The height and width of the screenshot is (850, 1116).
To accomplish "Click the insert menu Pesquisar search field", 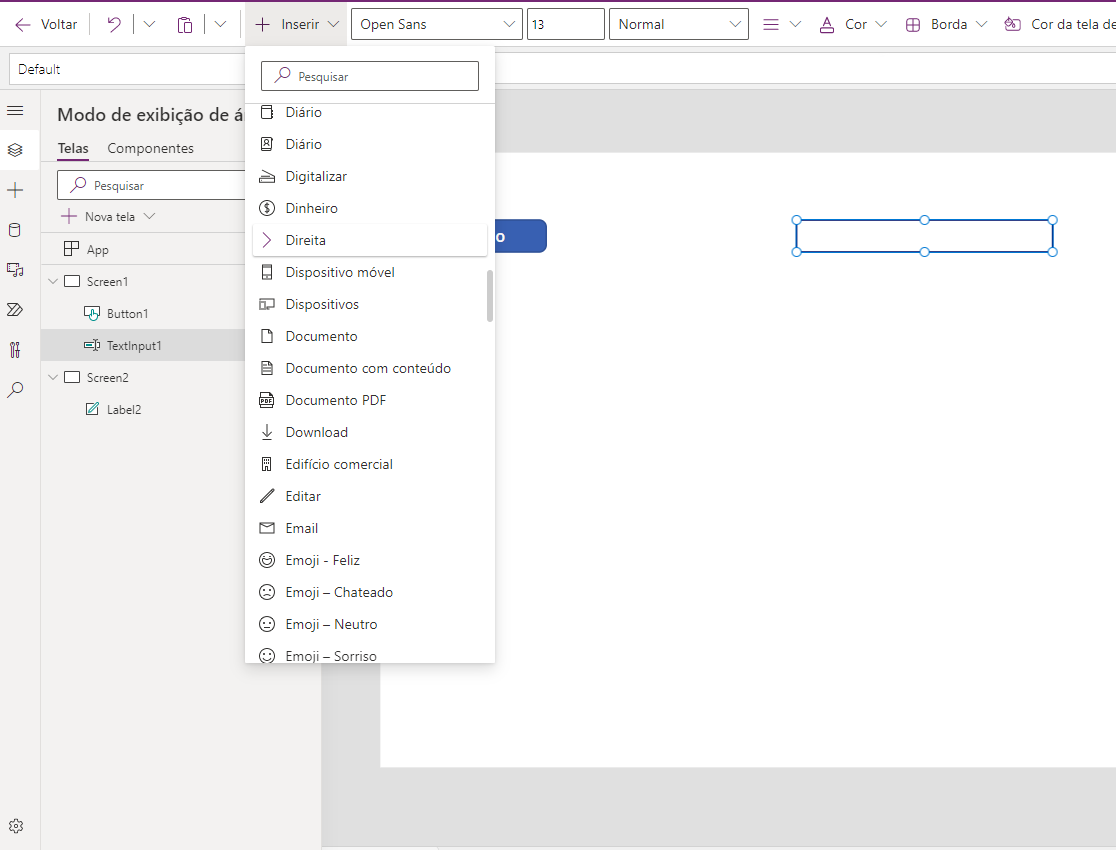I will point(369,76).
